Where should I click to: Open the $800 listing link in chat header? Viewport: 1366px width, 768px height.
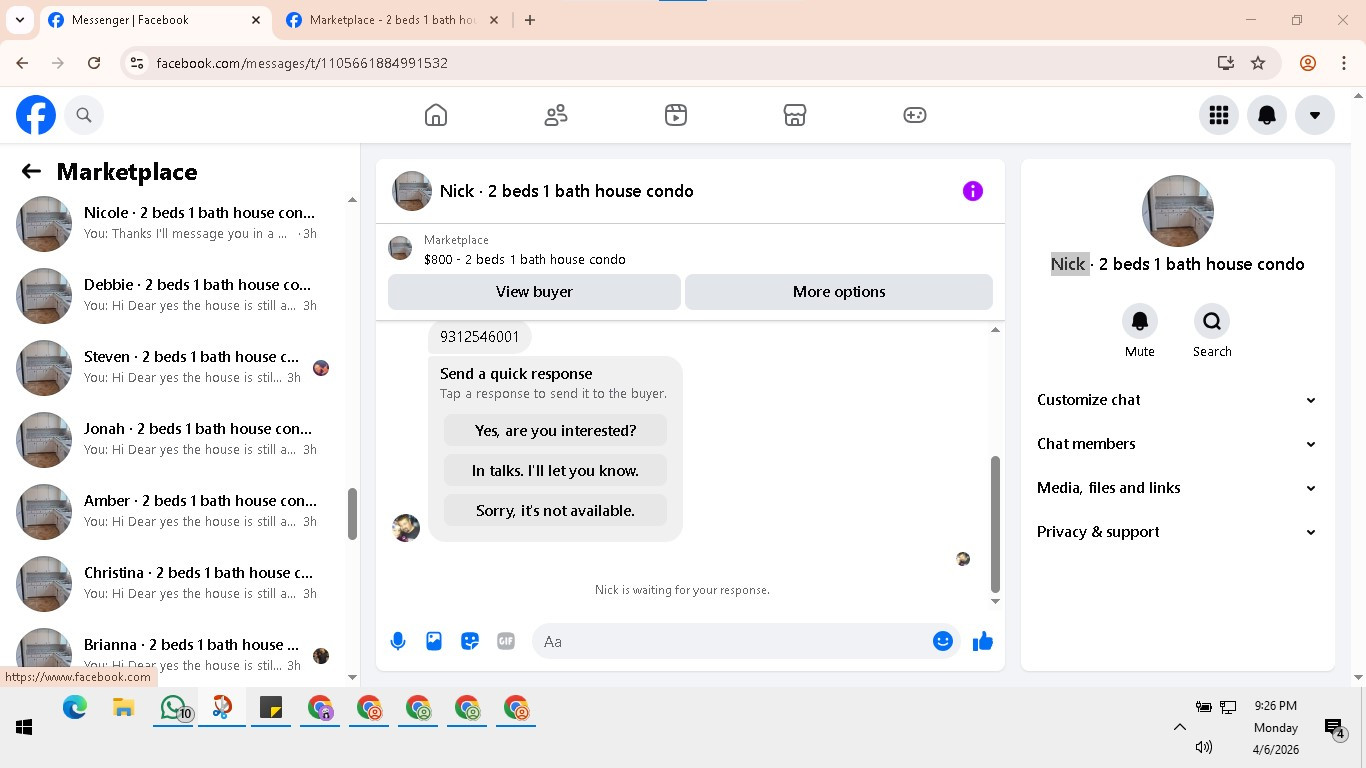(x=525, y=259)
